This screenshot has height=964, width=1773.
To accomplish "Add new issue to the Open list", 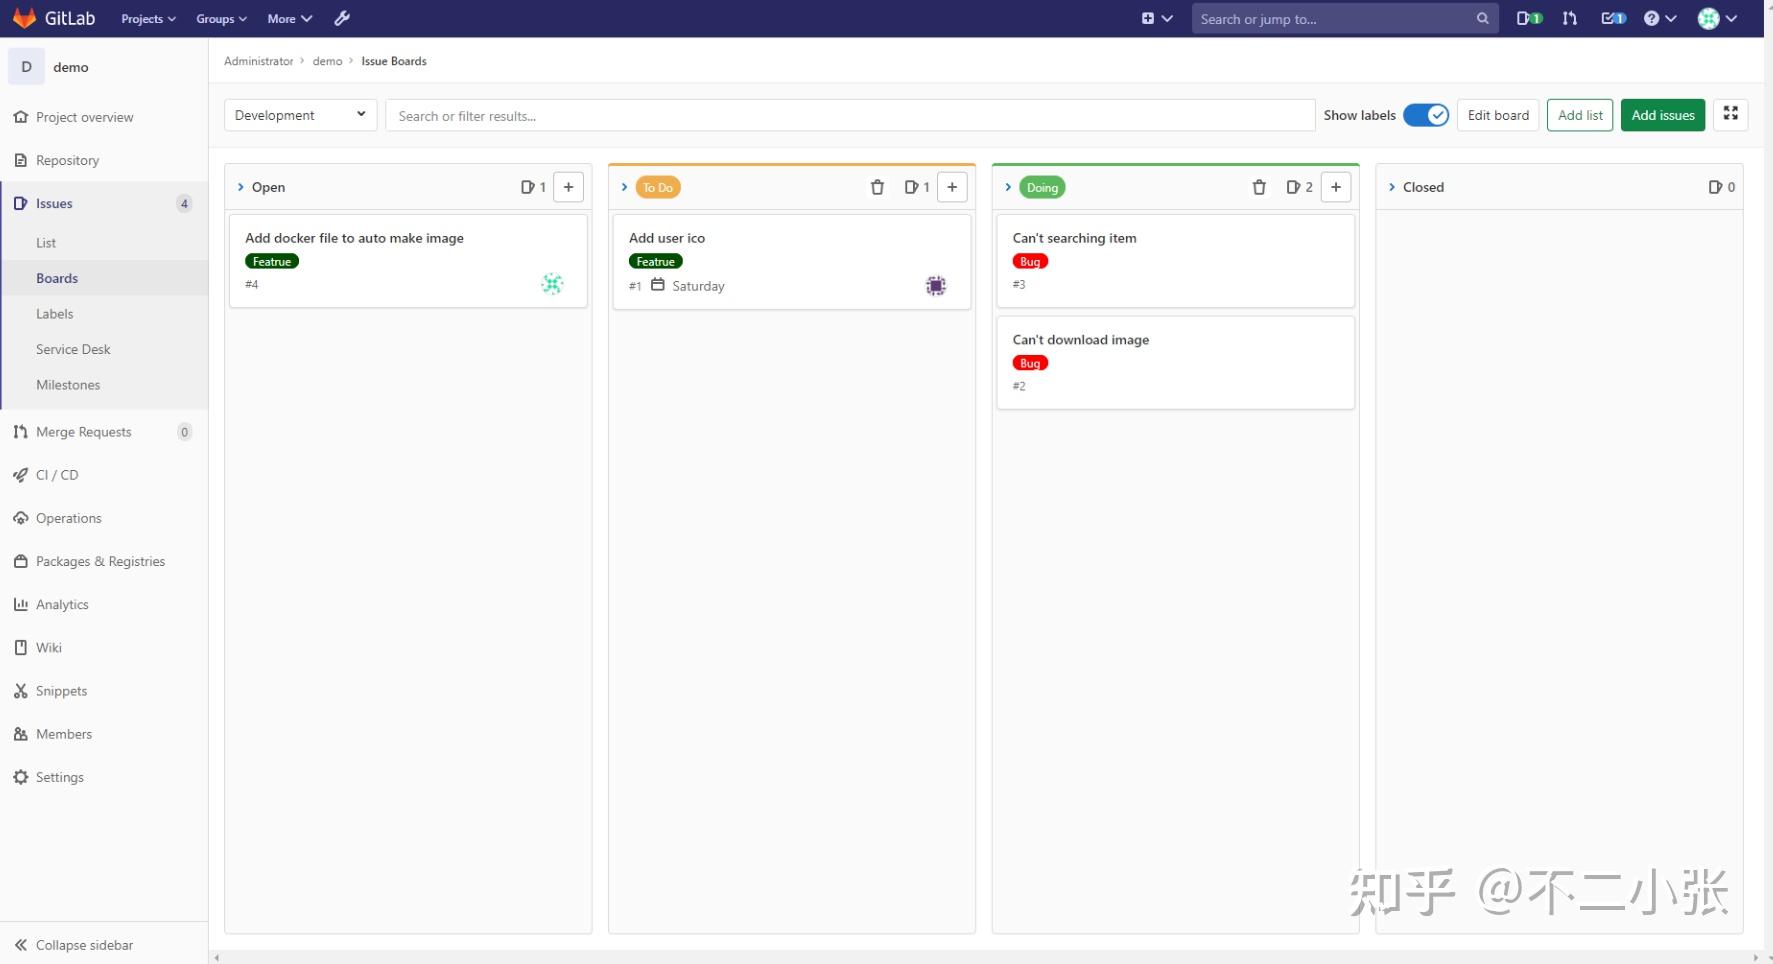I will click(568, 187).
